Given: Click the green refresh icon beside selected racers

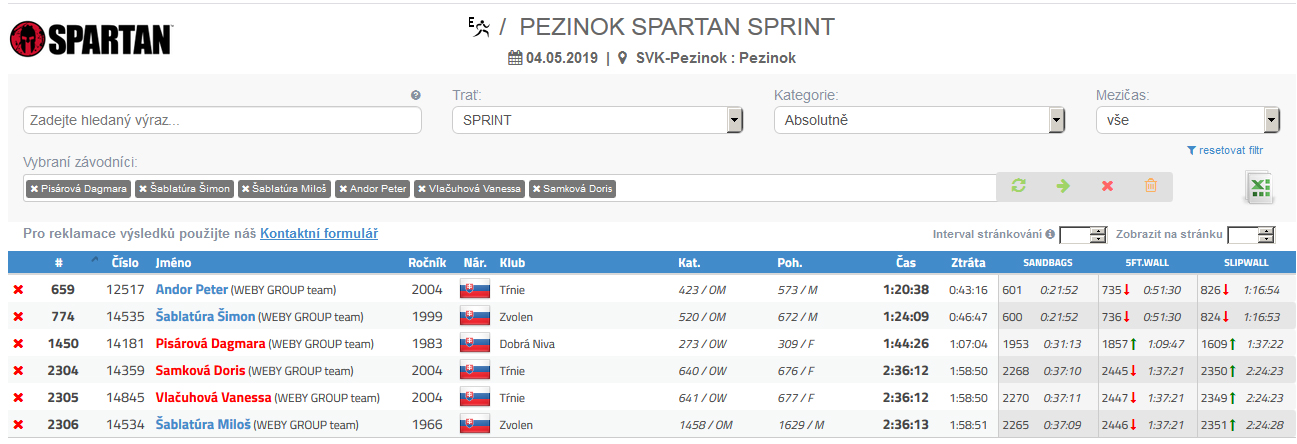Looking at the screenshot, I should [1019, 186].
